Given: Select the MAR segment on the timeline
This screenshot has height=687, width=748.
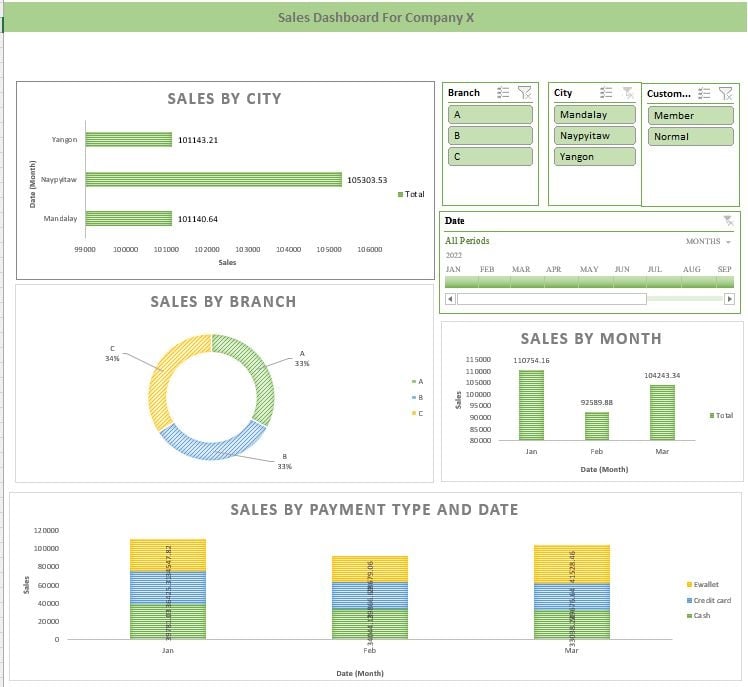Looking at the screenshot, I should [x=527, y=282].
